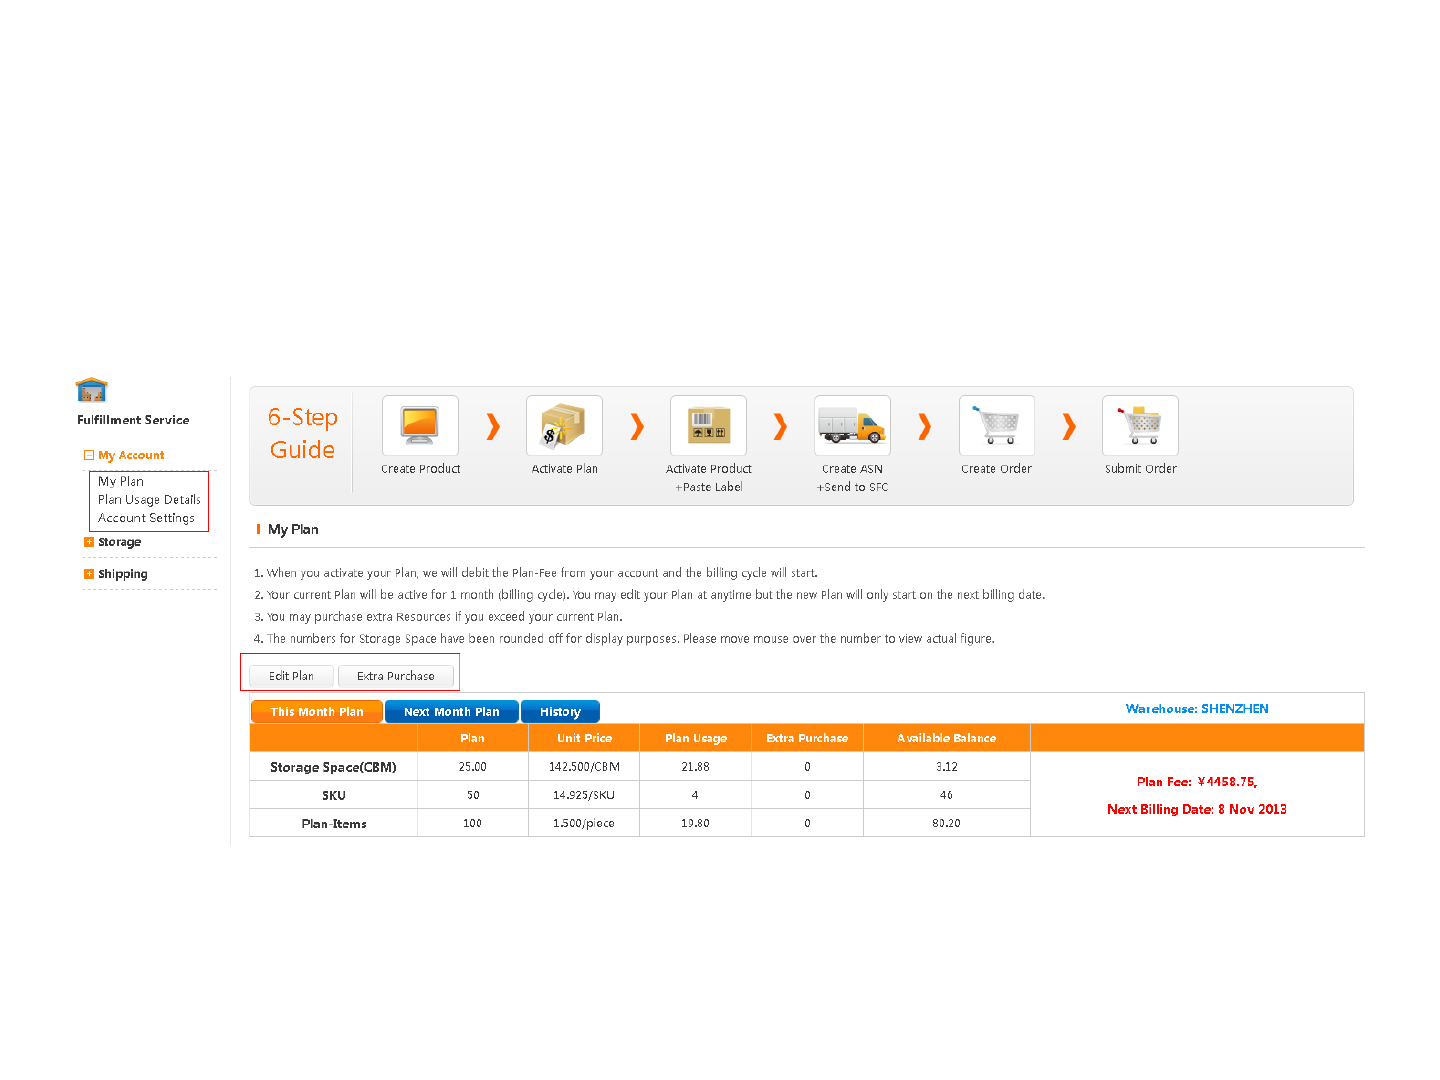The image size is (1440, 1080).
Task: Click the Plan Fee amount text
Action: click(1197, 782)
